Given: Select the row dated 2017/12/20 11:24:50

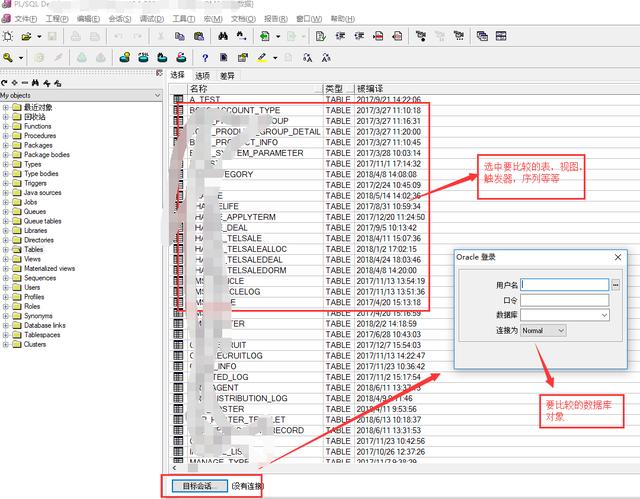Looking at the screenshot, I should pyautogui.click(x=300, y=217).
